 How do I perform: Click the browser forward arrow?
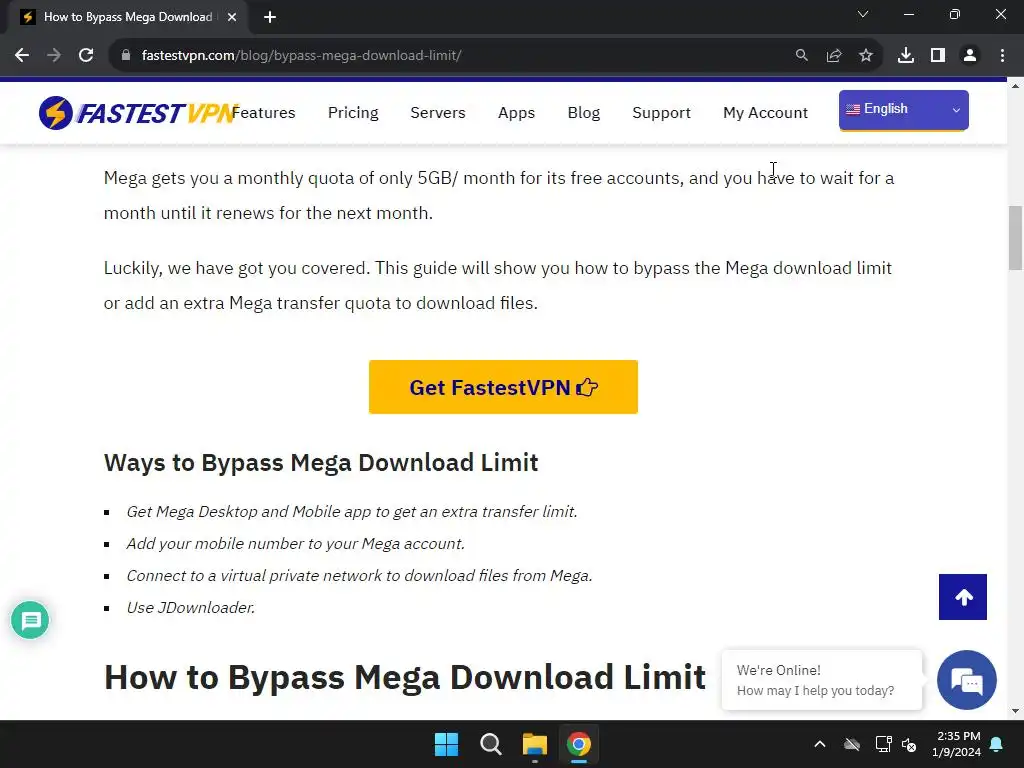(54, 56)
